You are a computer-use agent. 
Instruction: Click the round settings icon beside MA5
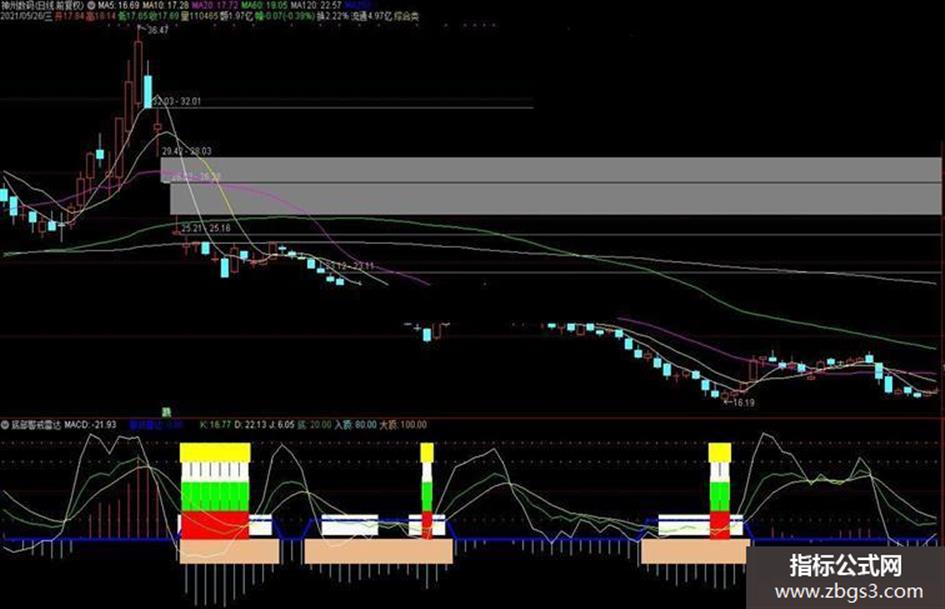[91, 5]
